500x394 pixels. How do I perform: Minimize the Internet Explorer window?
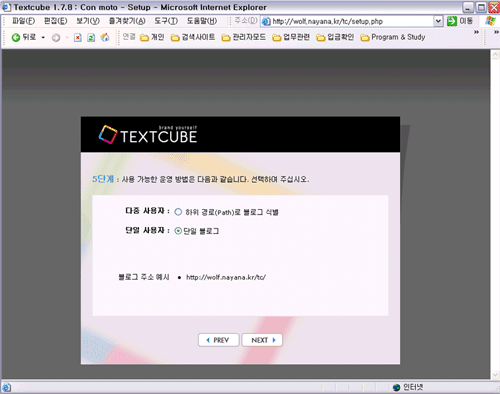[468, 7]
